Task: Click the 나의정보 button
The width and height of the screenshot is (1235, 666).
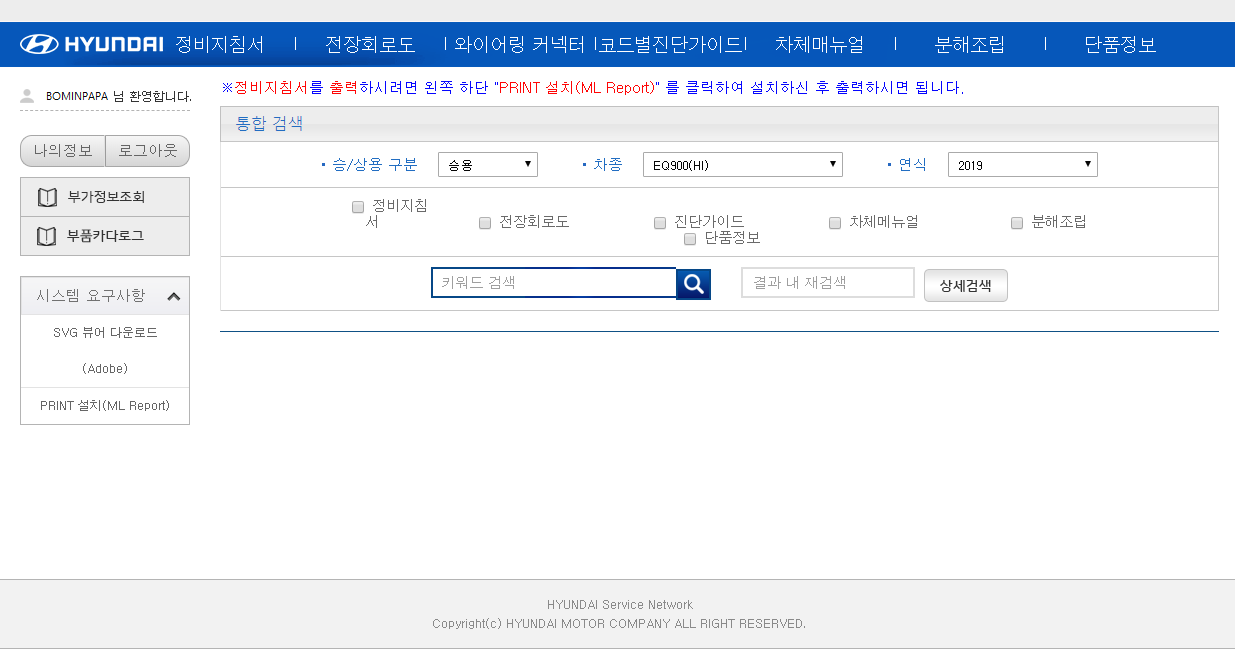Action: [63, 151]
